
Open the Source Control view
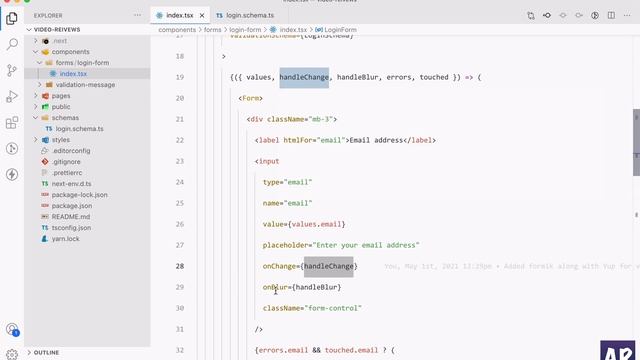pyautogui.click(x=12, y=70)
